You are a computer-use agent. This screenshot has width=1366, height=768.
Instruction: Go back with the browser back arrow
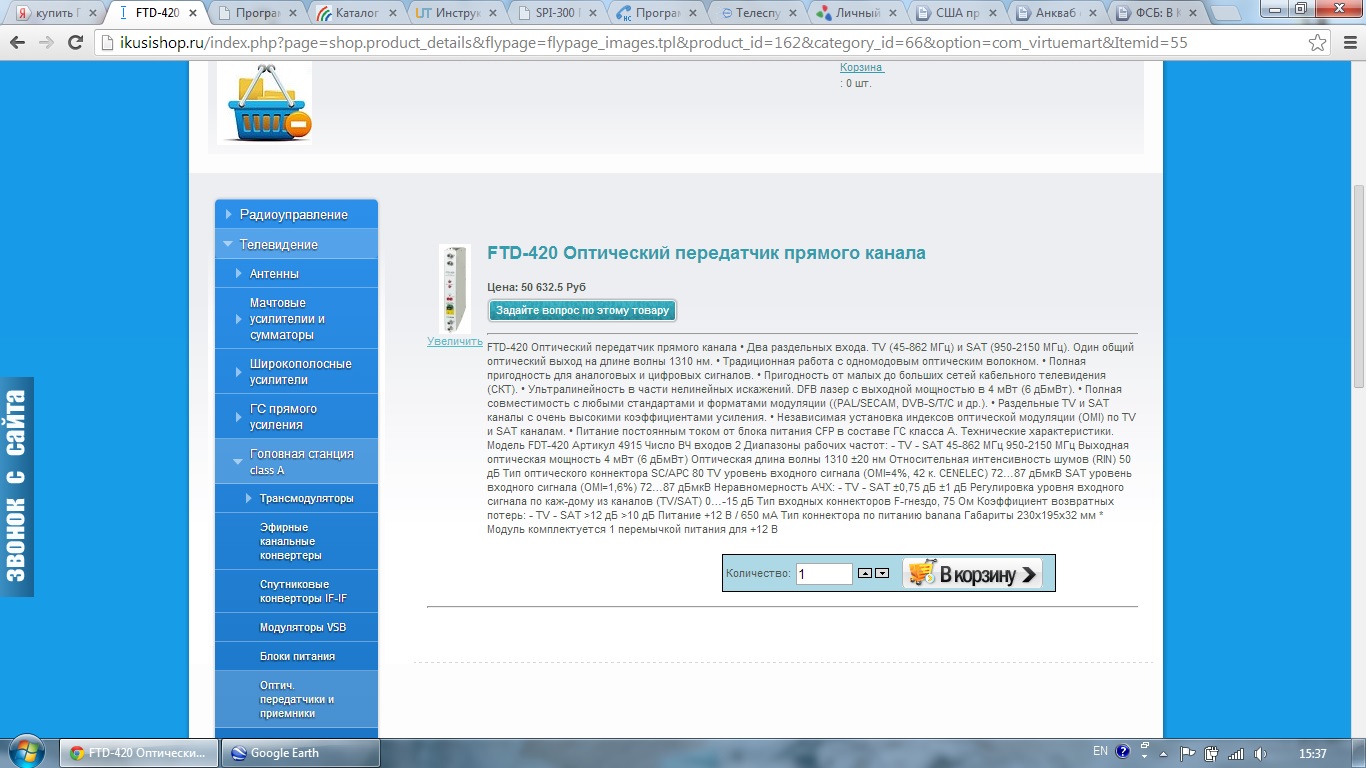[x=17, y=44]
